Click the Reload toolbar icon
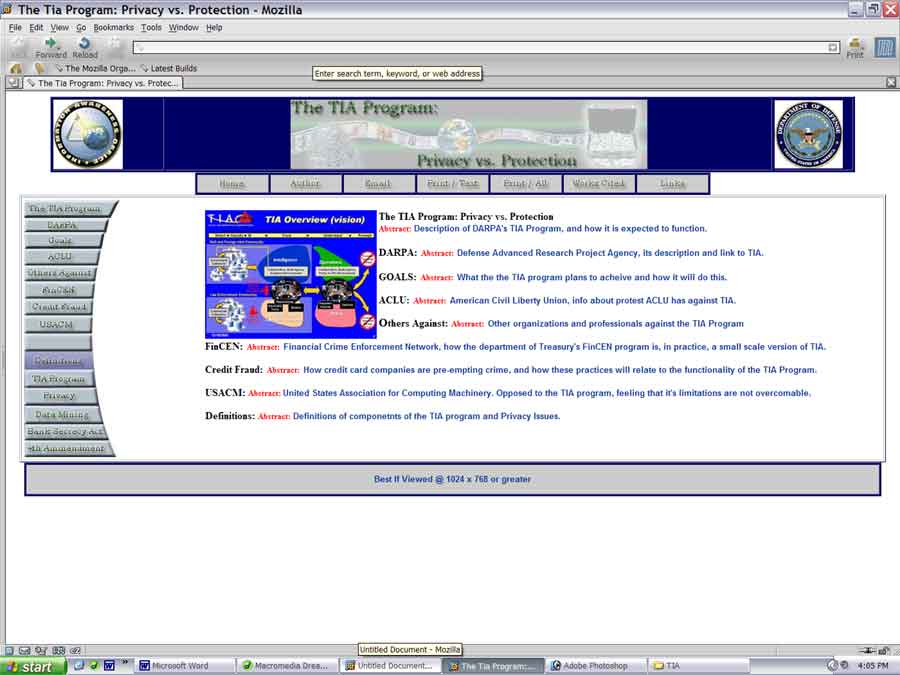Viewport: 900px width, 675px height. pos(84,46)
